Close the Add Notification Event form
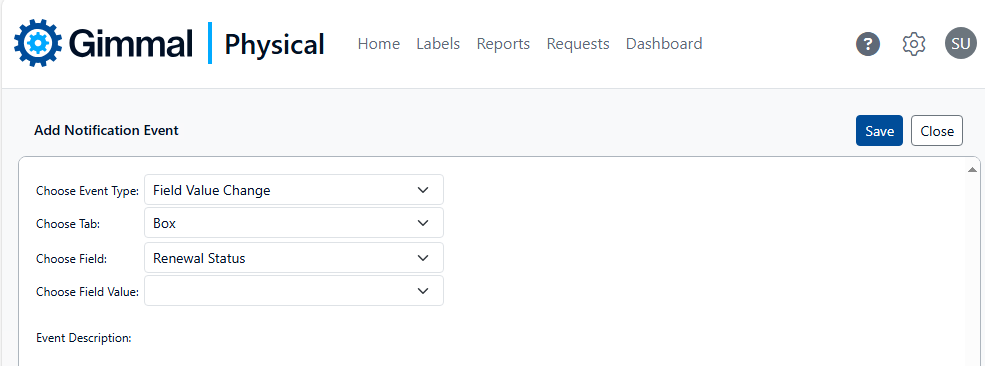The image size is (985, 366). tap(937, 131)
